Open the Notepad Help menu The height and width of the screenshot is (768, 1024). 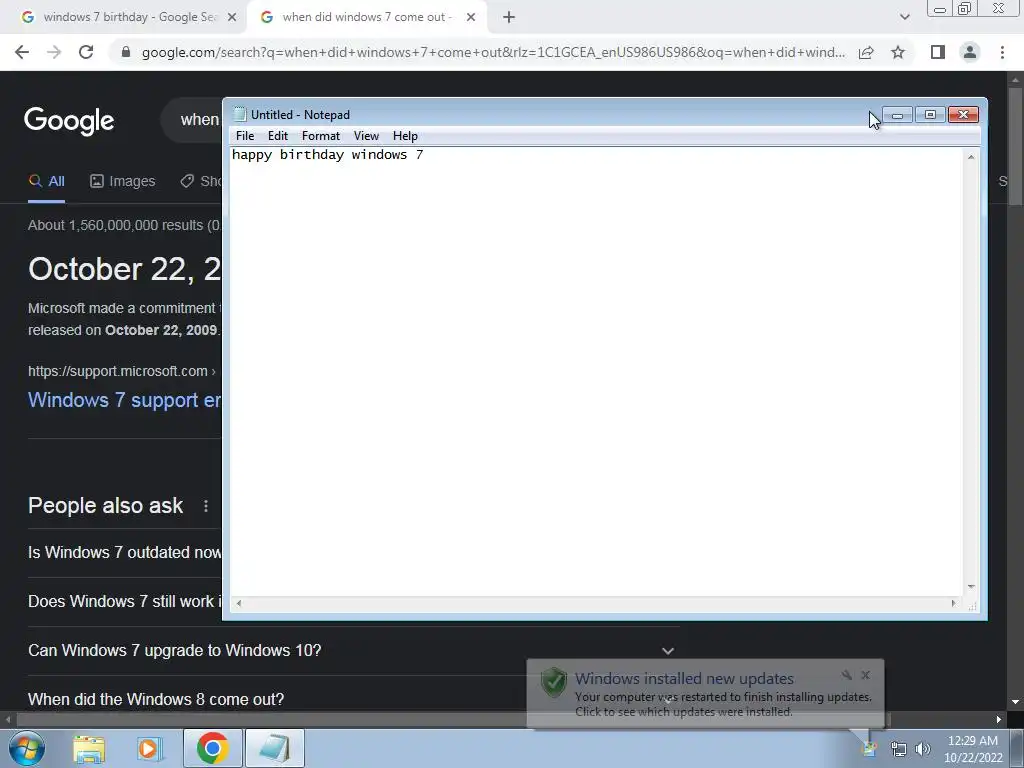click(405, 136)
